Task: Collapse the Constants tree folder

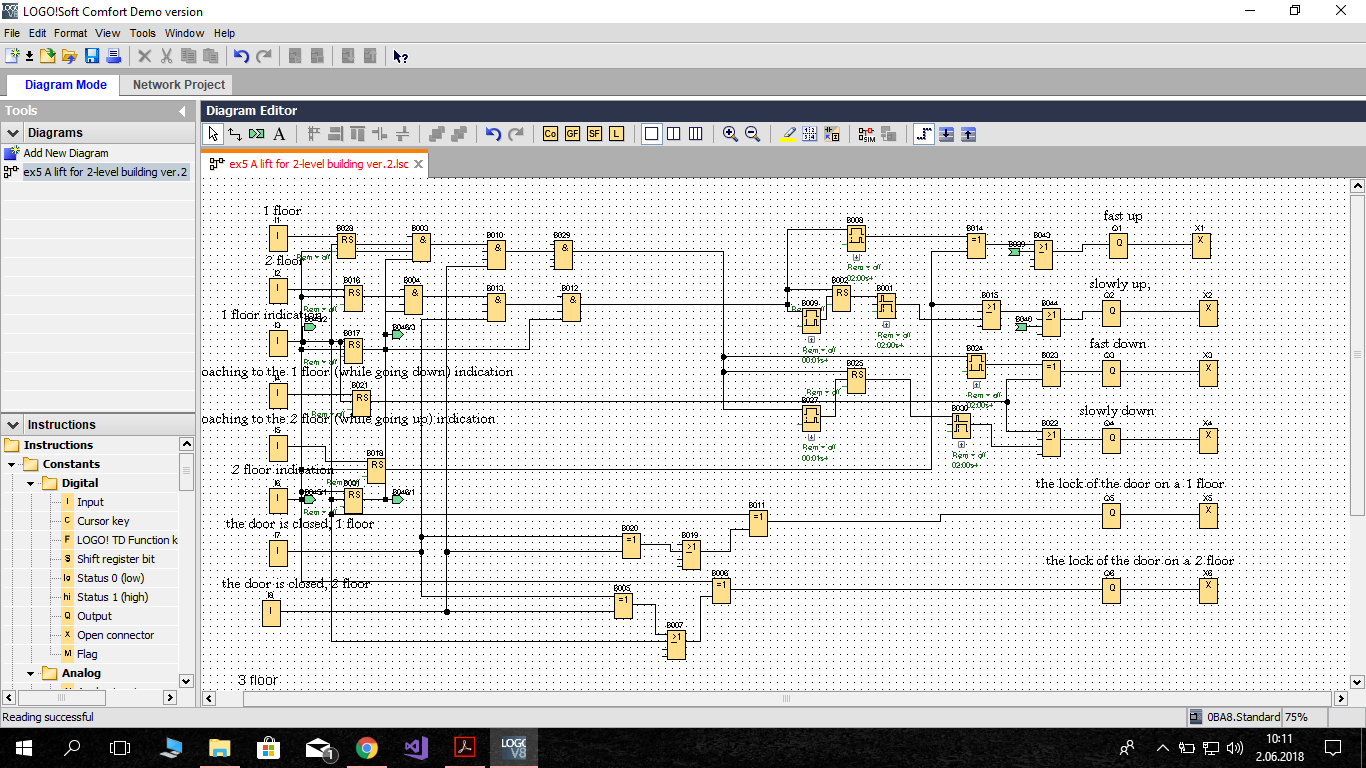Action: pyautogui.click(x=12, y=464)
